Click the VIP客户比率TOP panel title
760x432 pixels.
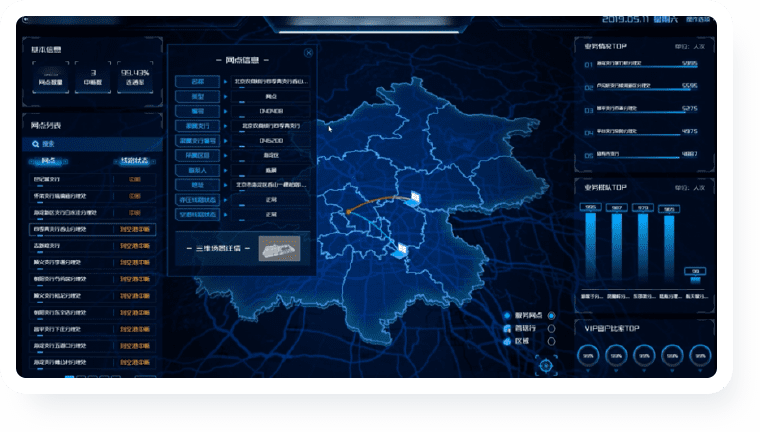pos(612,329)
